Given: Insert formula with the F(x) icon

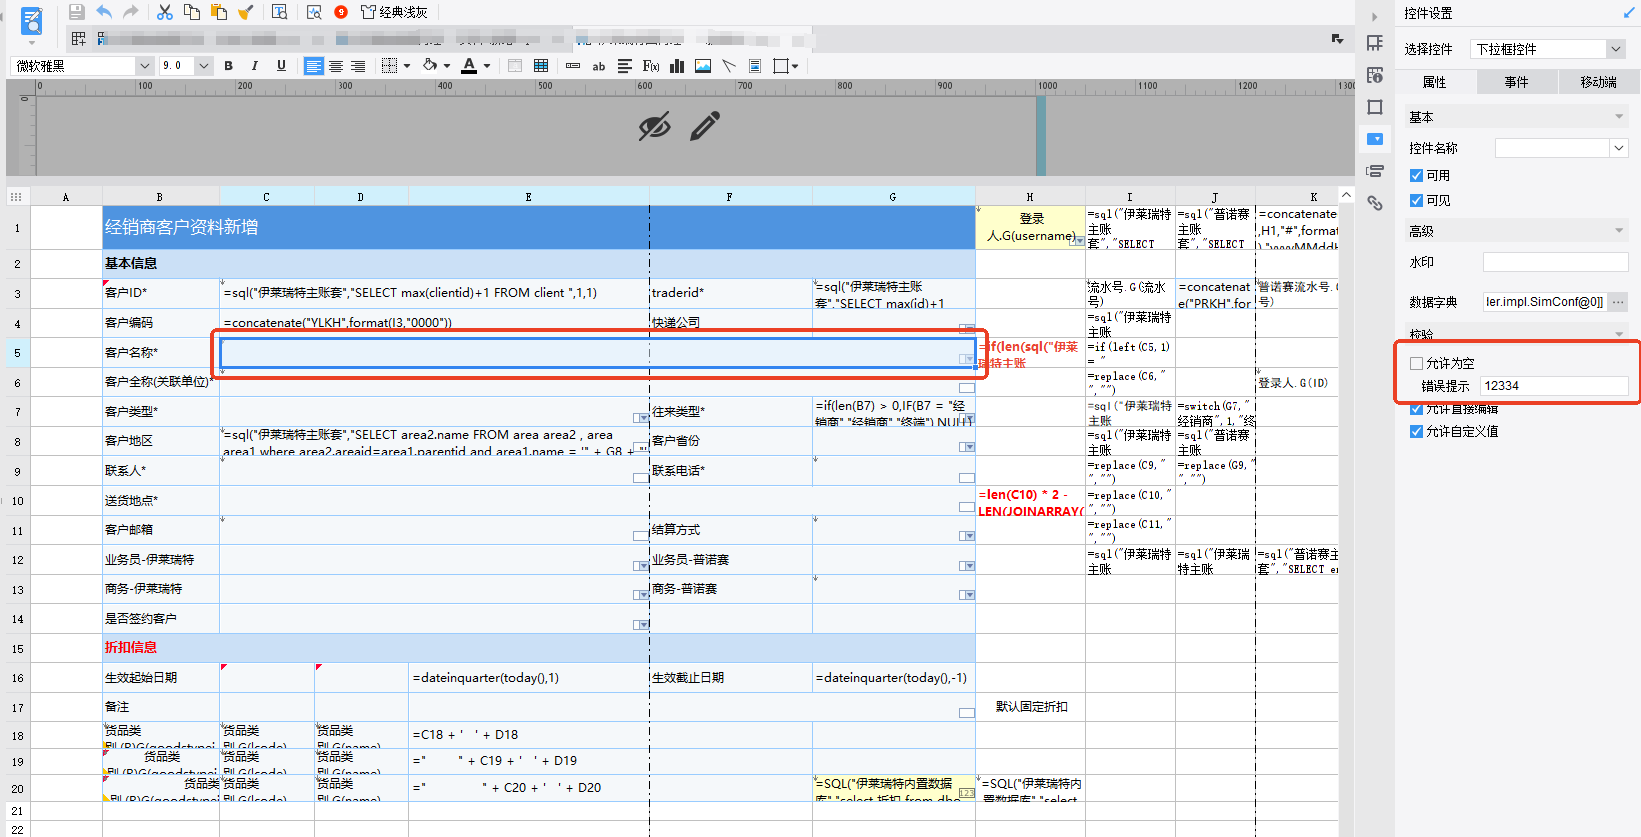Looking at the screenshot, I should [x=651, y=66].
